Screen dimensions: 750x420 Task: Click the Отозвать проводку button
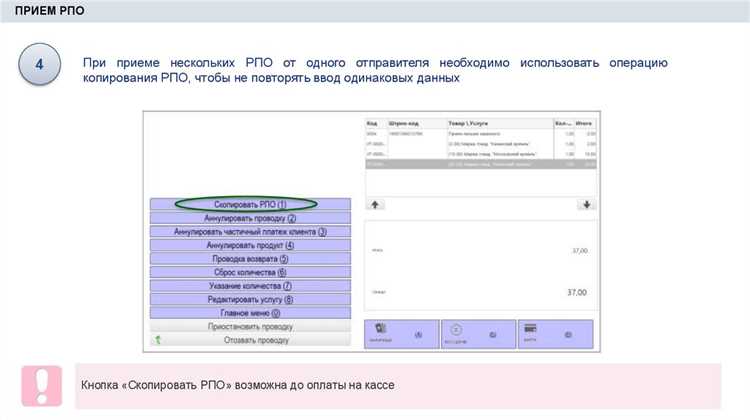click(x=250, y=340)
